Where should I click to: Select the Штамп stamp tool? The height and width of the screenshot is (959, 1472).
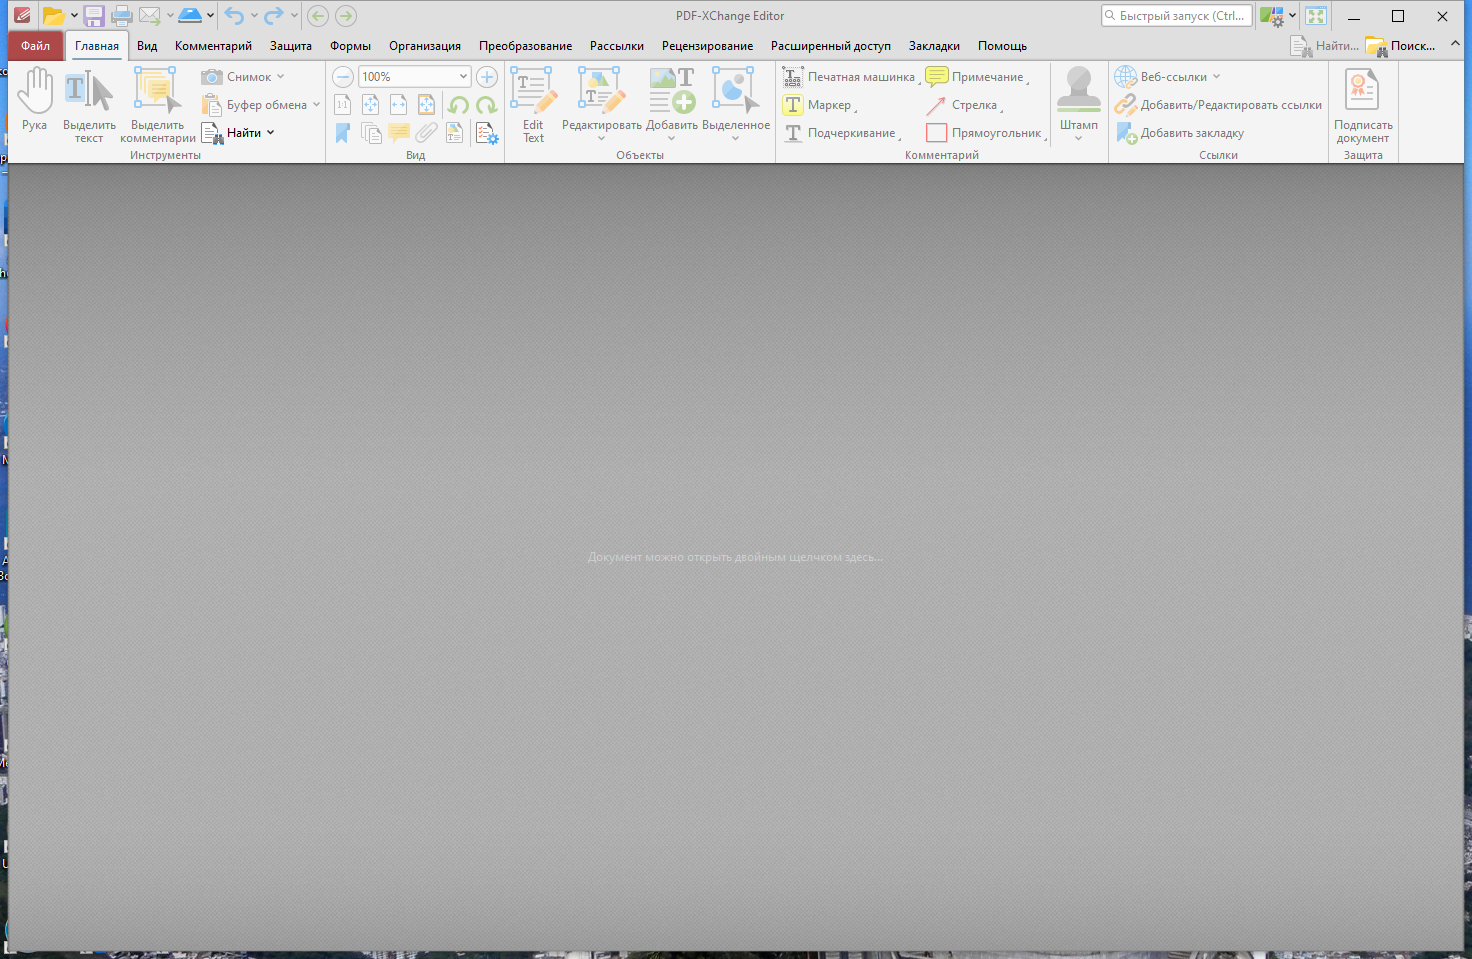point(1078,100)
